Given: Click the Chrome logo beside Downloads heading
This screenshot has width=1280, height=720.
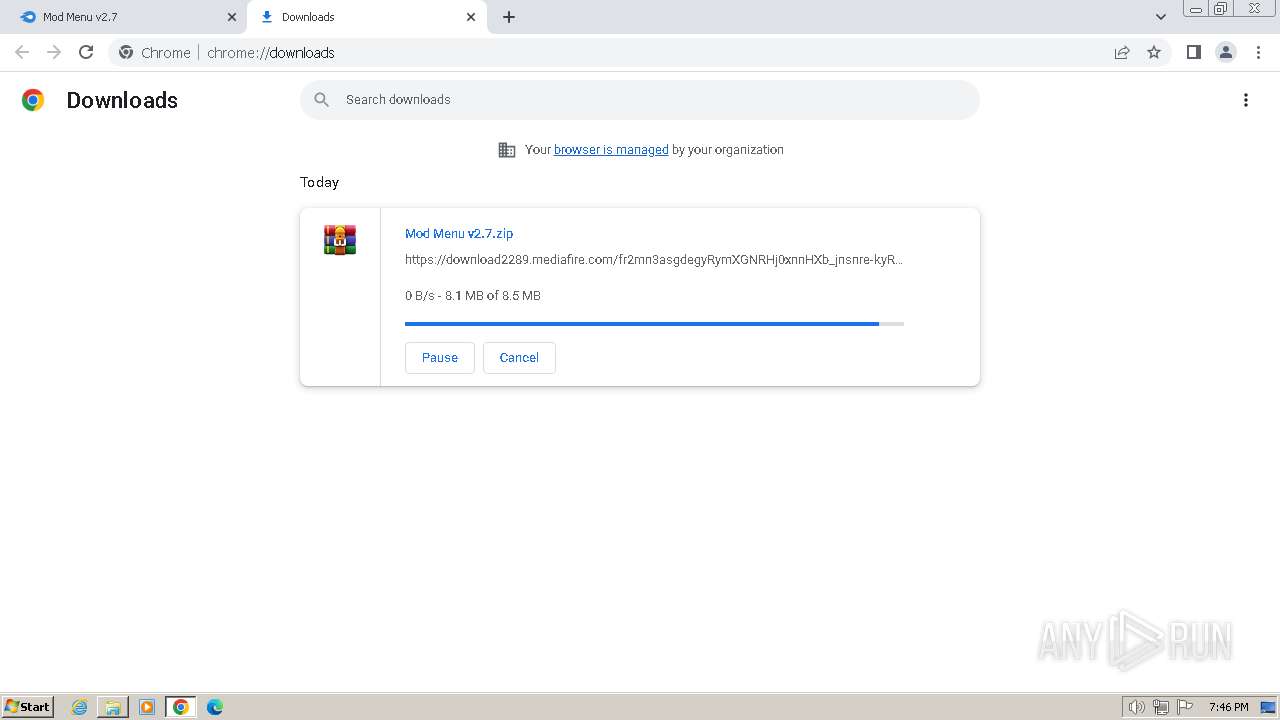Looking at the screenshot, I should tap(33, 100).
